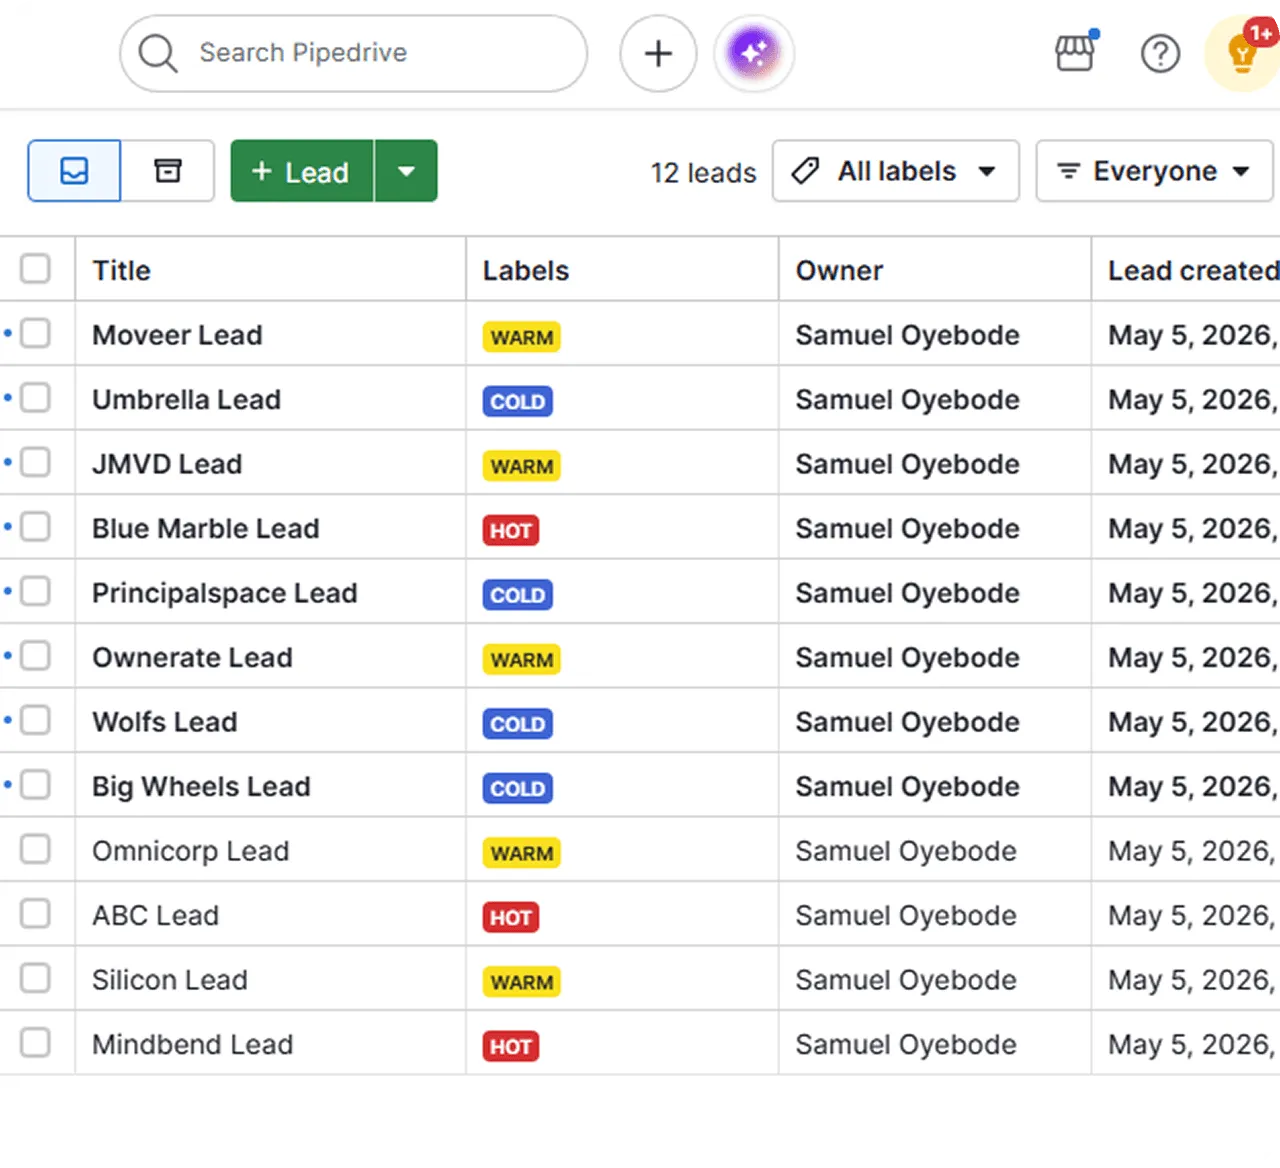Click the WARM label on Silicon Lead
The image size is (1280, 1168).
coord(522,982)
